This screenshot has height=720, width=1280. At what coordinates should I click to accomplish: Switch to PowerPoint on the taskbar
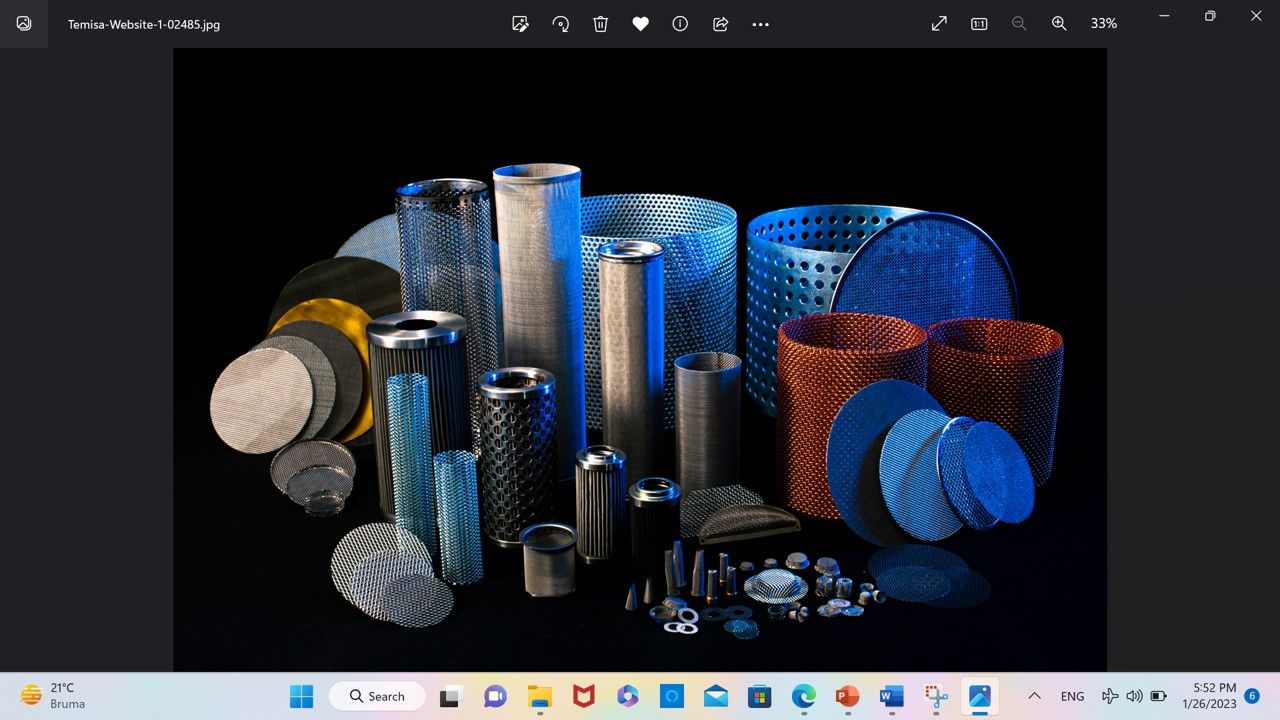[x=848, y=696]
